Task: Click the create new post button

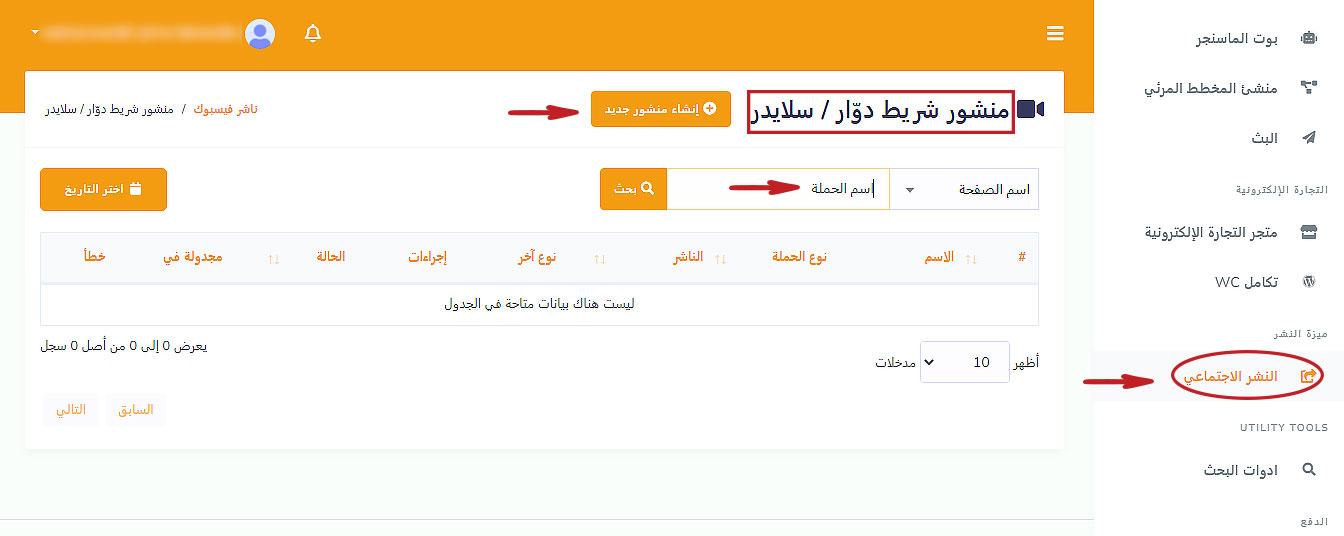Action: [x=661, y=109]
